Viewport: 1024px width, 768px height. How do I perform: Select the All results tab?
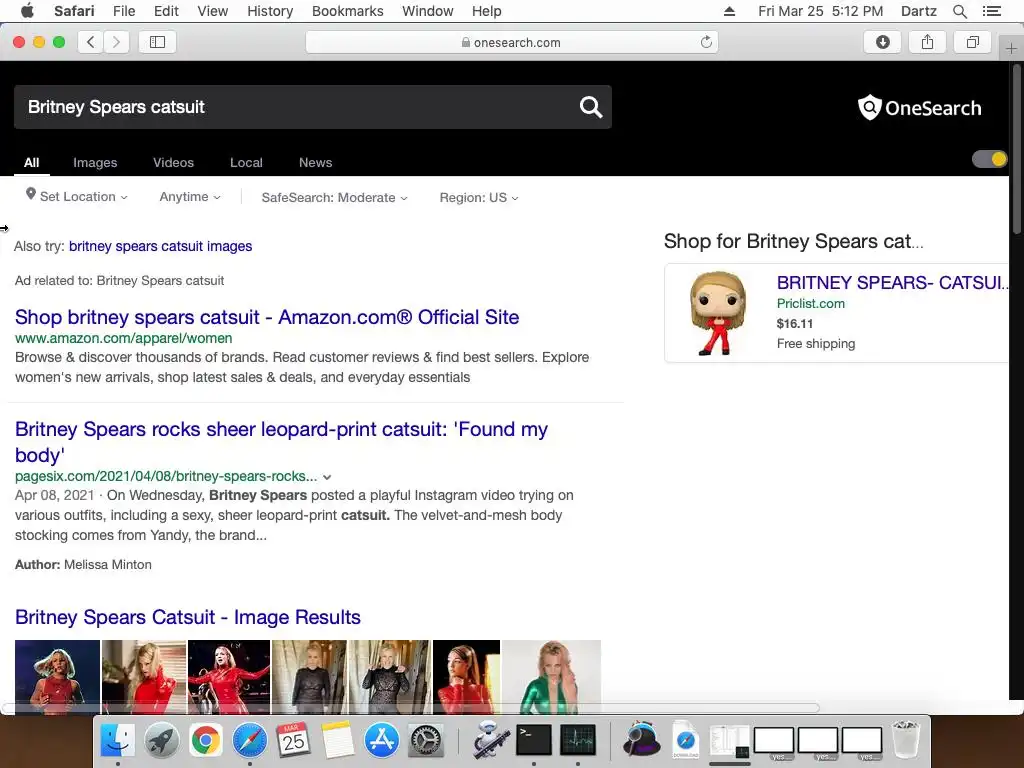[x=31, y=163]
